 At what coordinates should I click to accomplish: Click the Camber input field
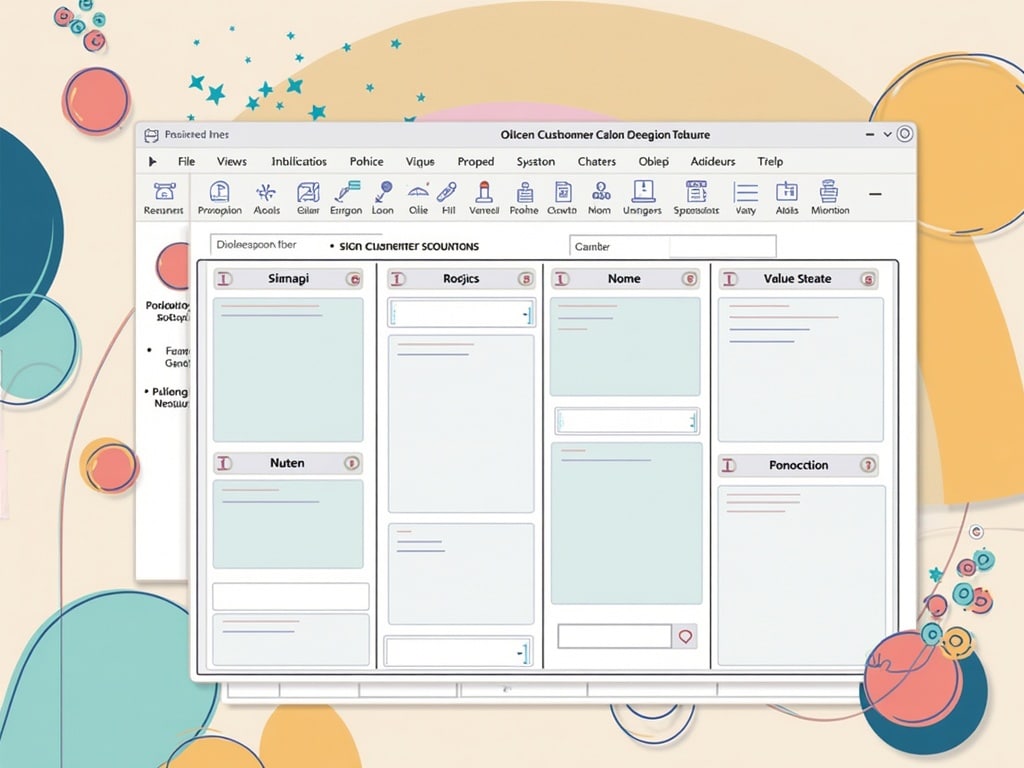(x=672, y=246)
